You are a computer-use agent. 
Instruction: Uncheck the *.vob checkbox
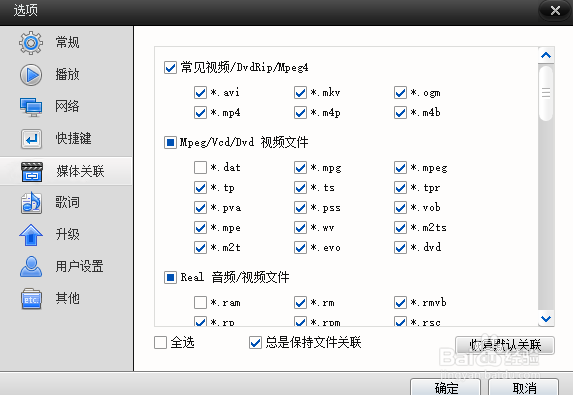[401, 208]
